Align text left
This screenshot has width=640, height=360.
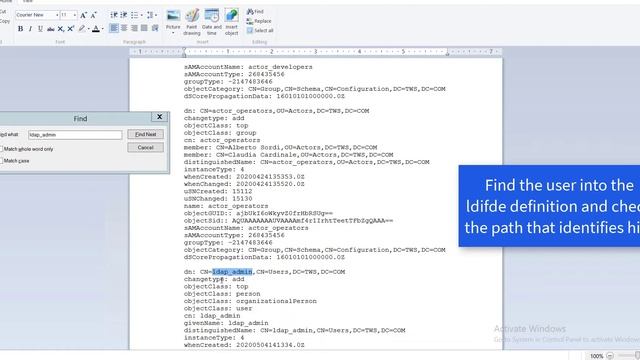pyautogui.click(x=114, y=28)
